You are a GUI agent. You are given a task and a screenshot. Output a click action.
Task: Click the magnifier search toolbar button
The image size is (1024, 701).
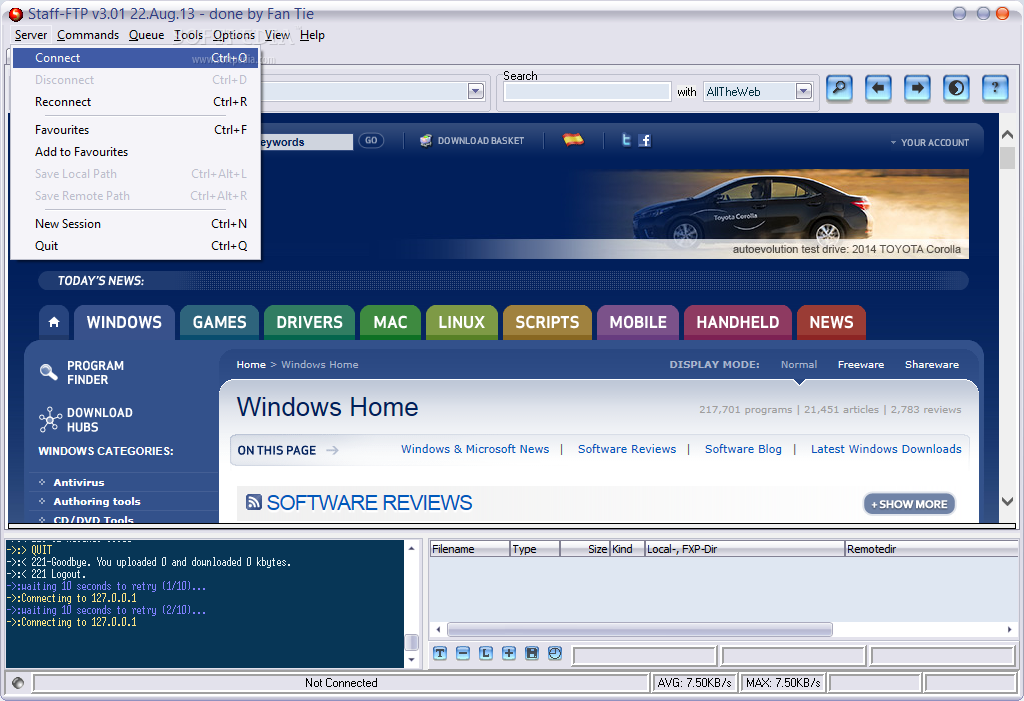pyautogui.click(x=839, y=88)
